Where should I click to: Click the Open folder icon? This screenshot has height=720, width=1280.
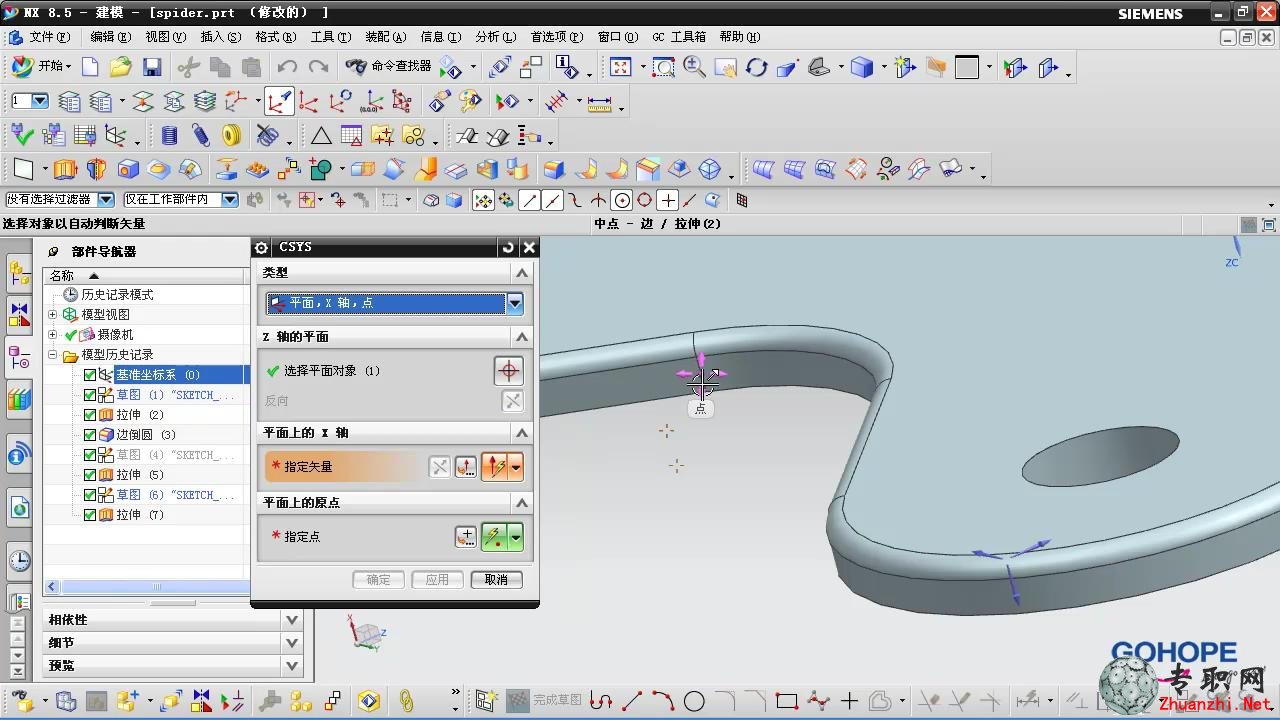121,67
